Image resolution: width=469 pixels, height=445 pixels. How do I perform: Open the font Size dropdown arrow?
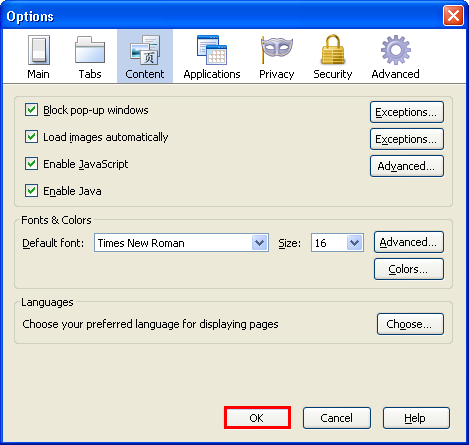355,243
